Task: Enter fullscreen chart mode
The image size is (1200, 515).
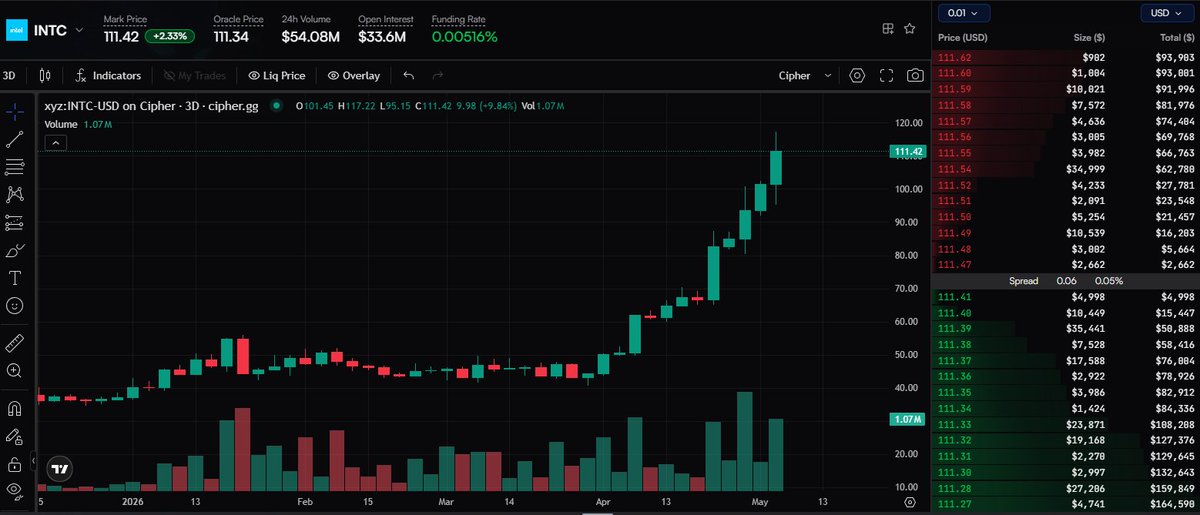Action: (x=886, y=75)
